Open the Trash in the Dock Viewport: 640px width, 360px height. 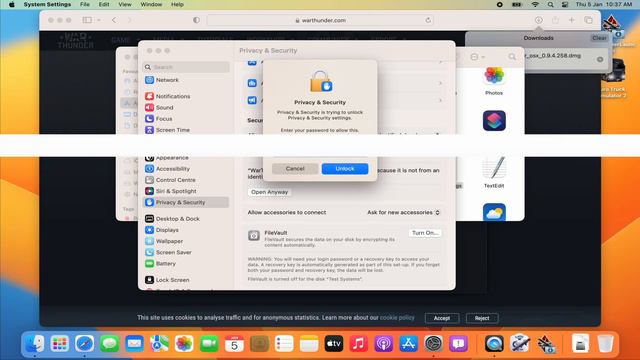tap(605, 344)
